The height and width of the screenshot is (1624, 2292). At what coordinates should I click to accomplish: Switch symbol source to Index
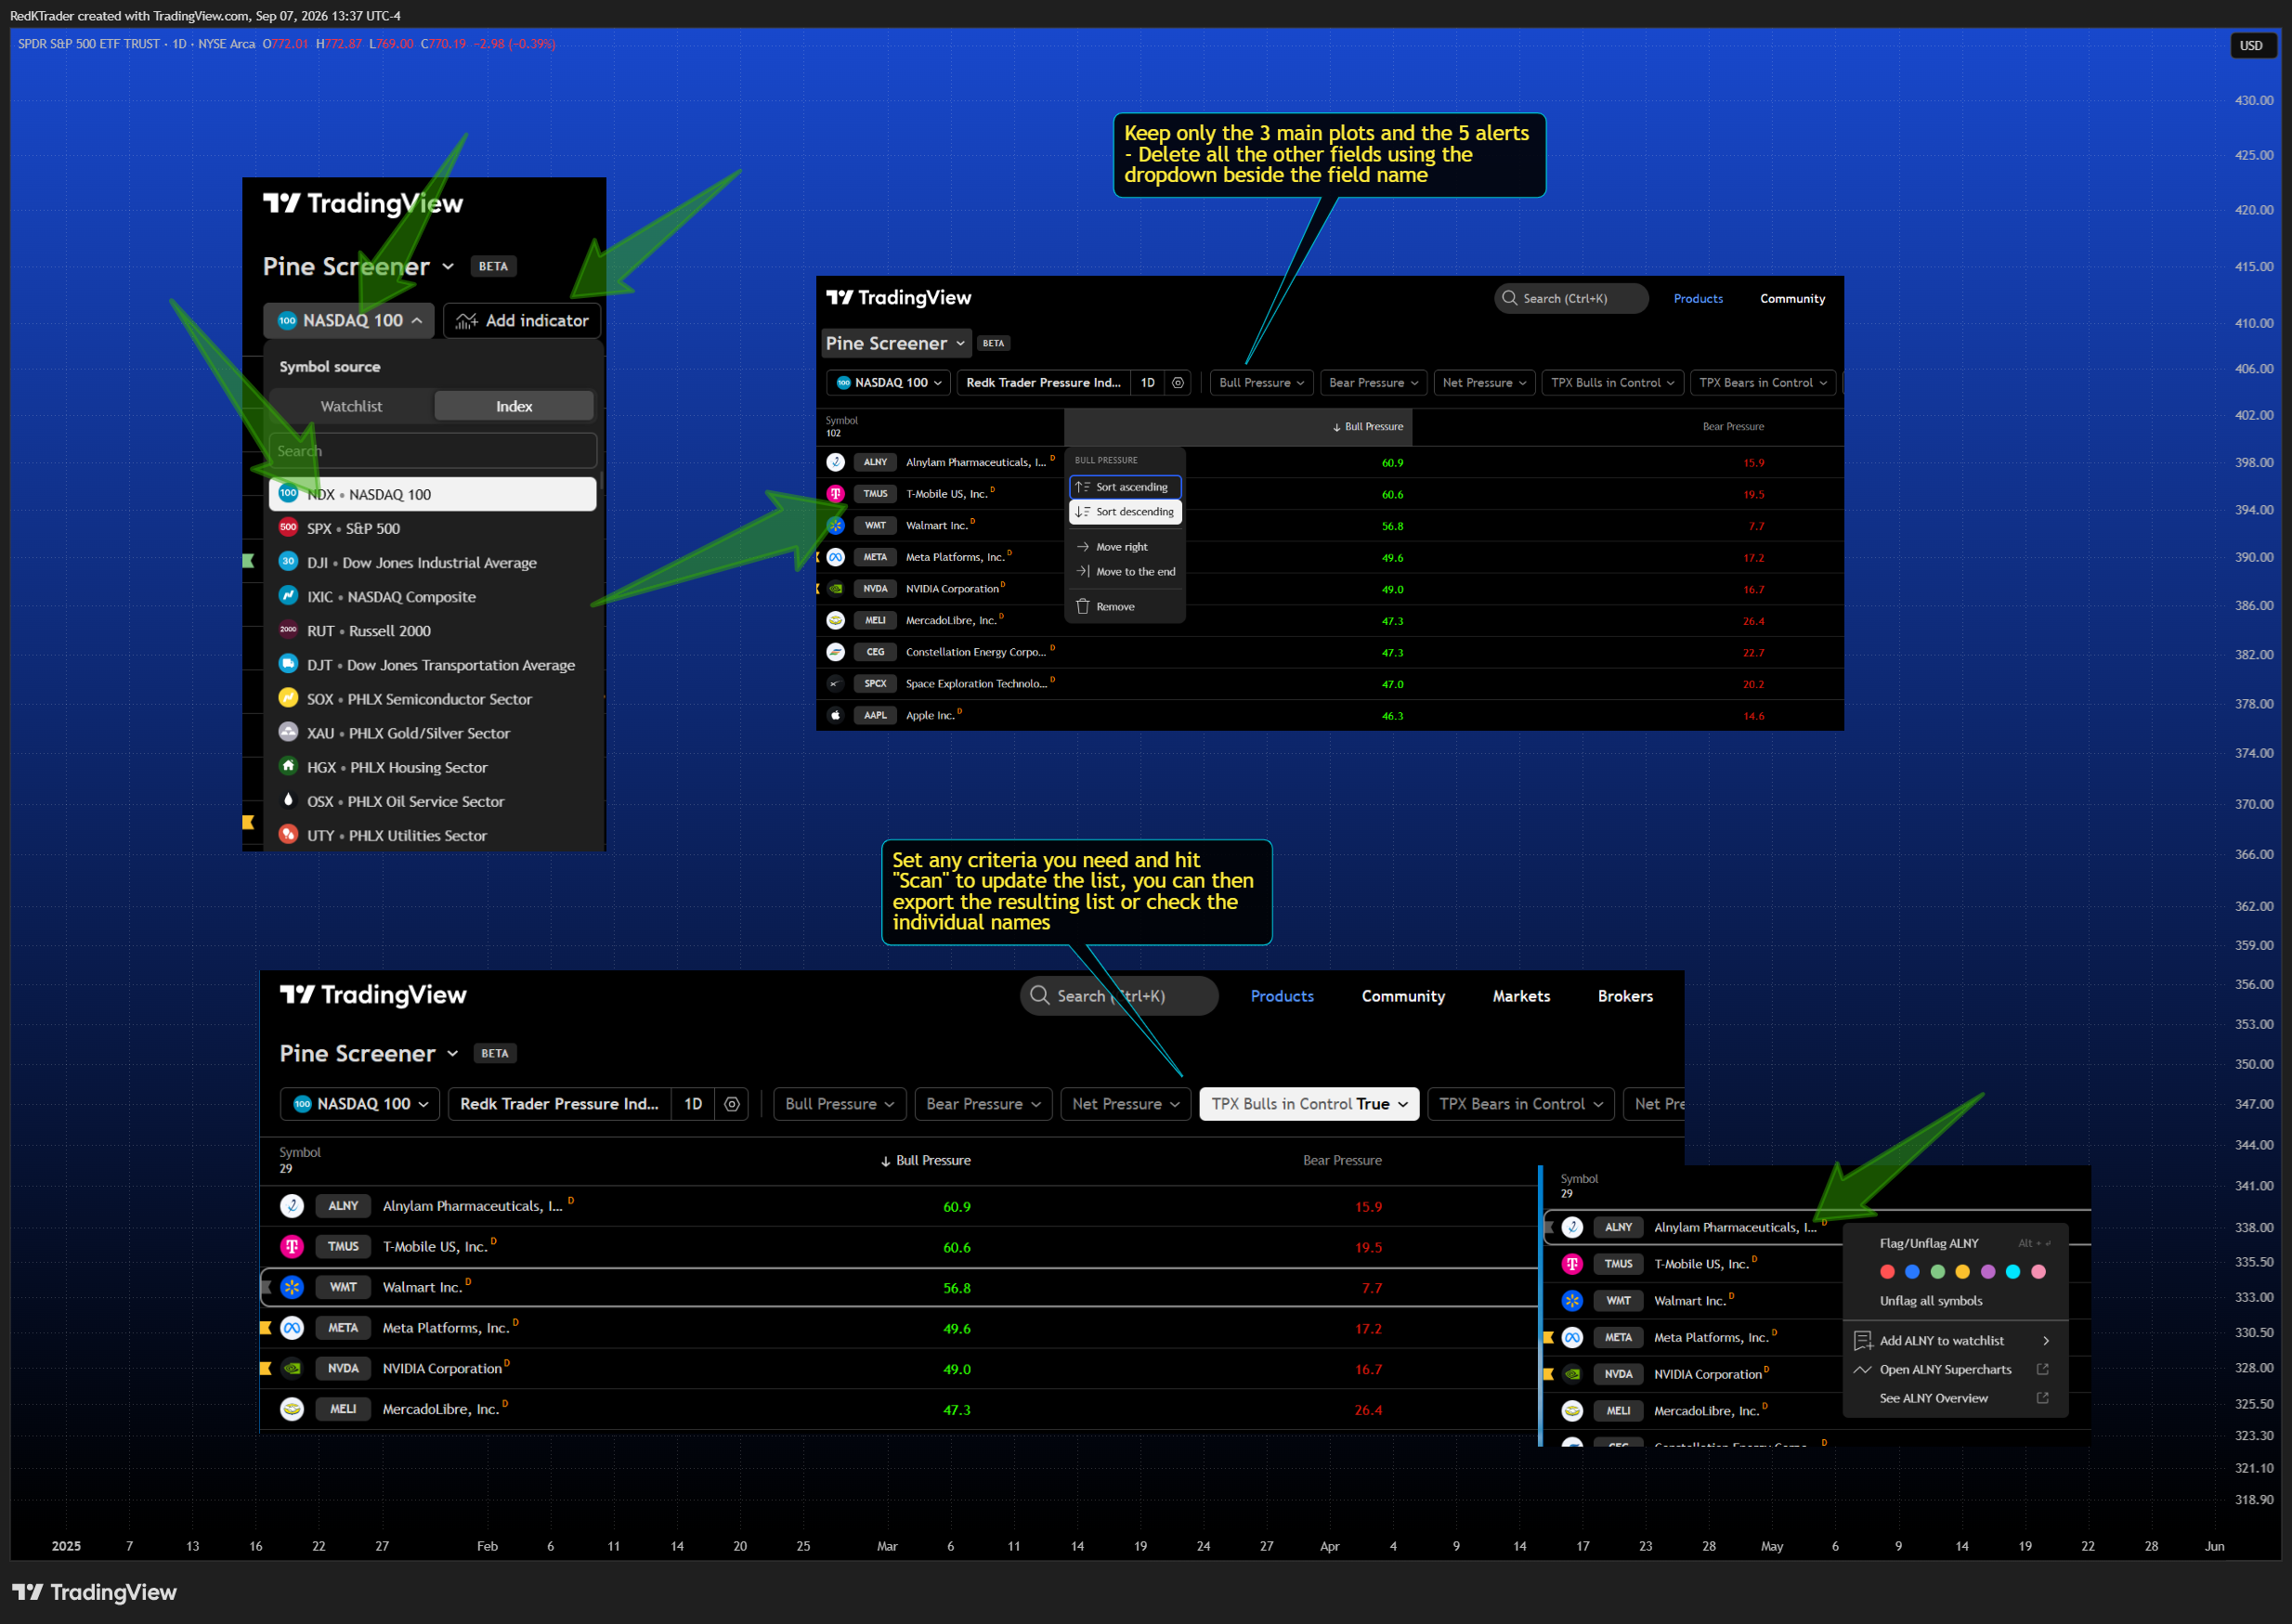514,406
